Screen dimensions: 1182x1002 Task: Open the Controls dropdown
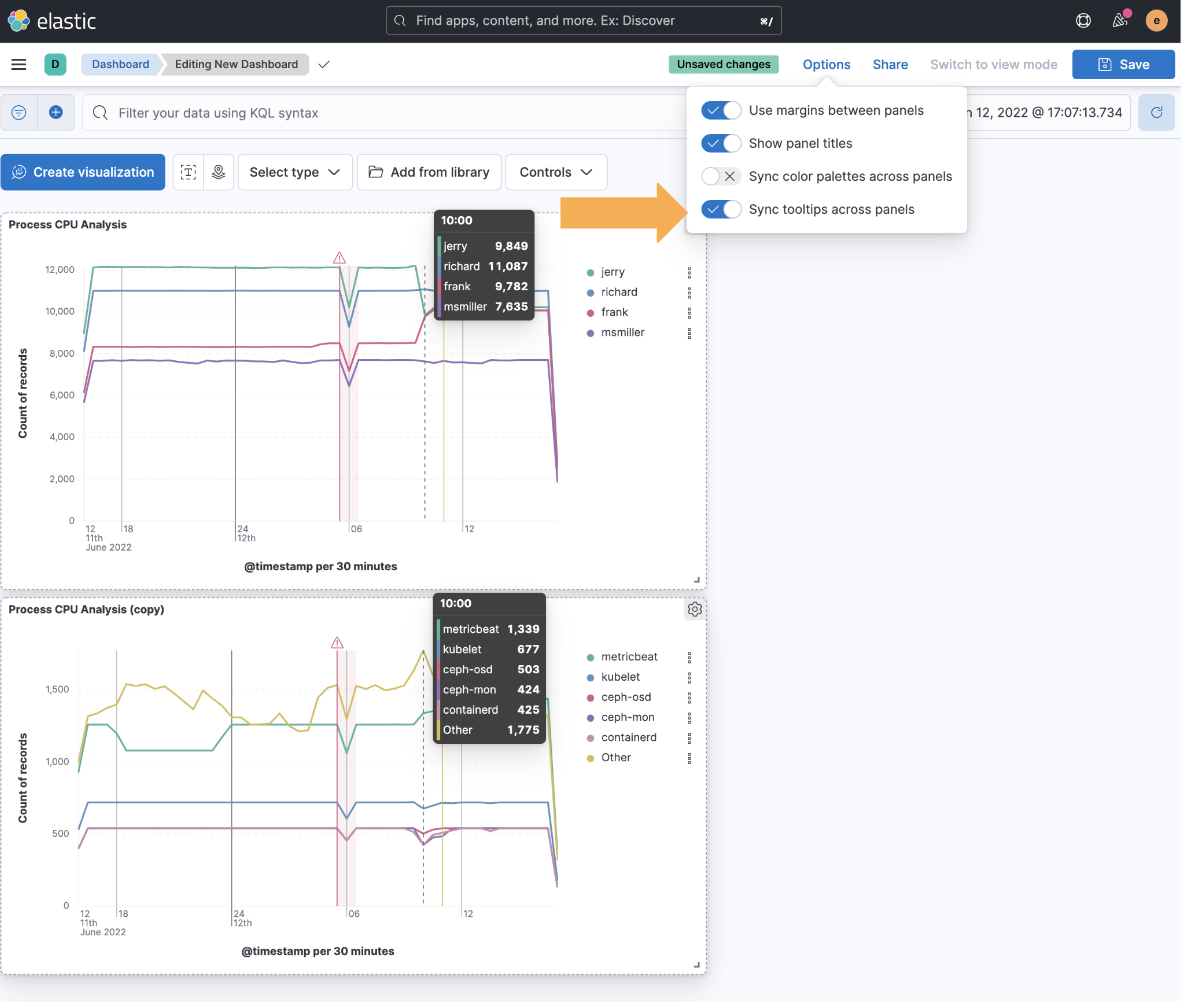556,172
